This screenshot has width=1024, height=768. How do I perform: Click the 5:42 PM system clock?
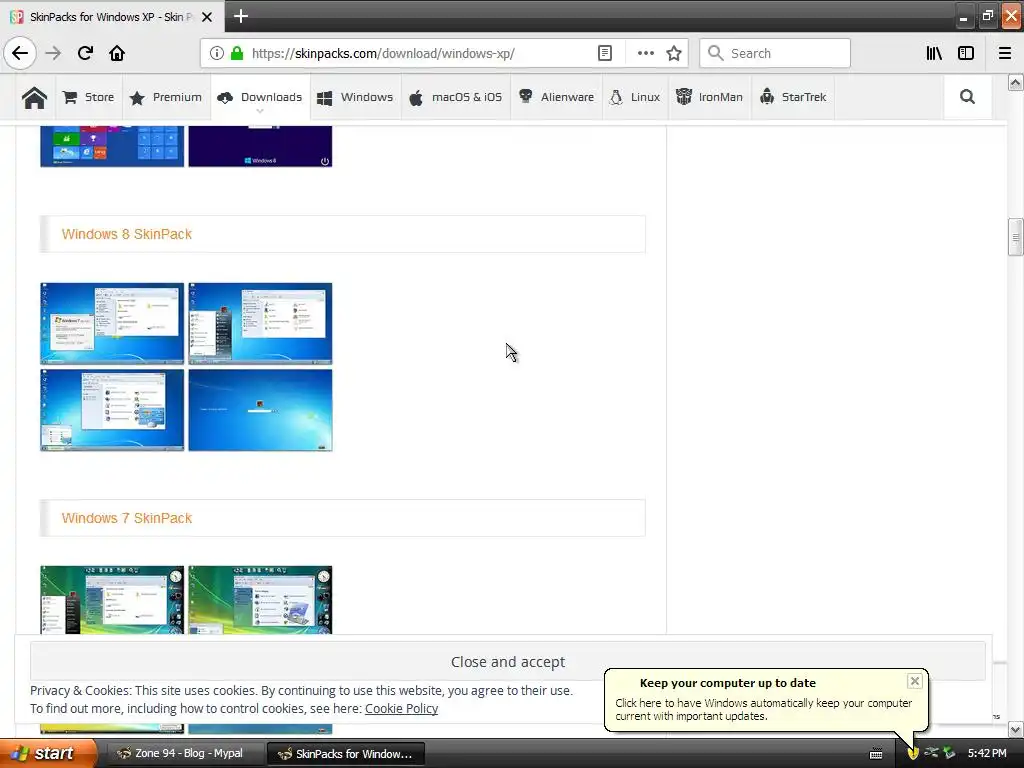click(987, 754)
